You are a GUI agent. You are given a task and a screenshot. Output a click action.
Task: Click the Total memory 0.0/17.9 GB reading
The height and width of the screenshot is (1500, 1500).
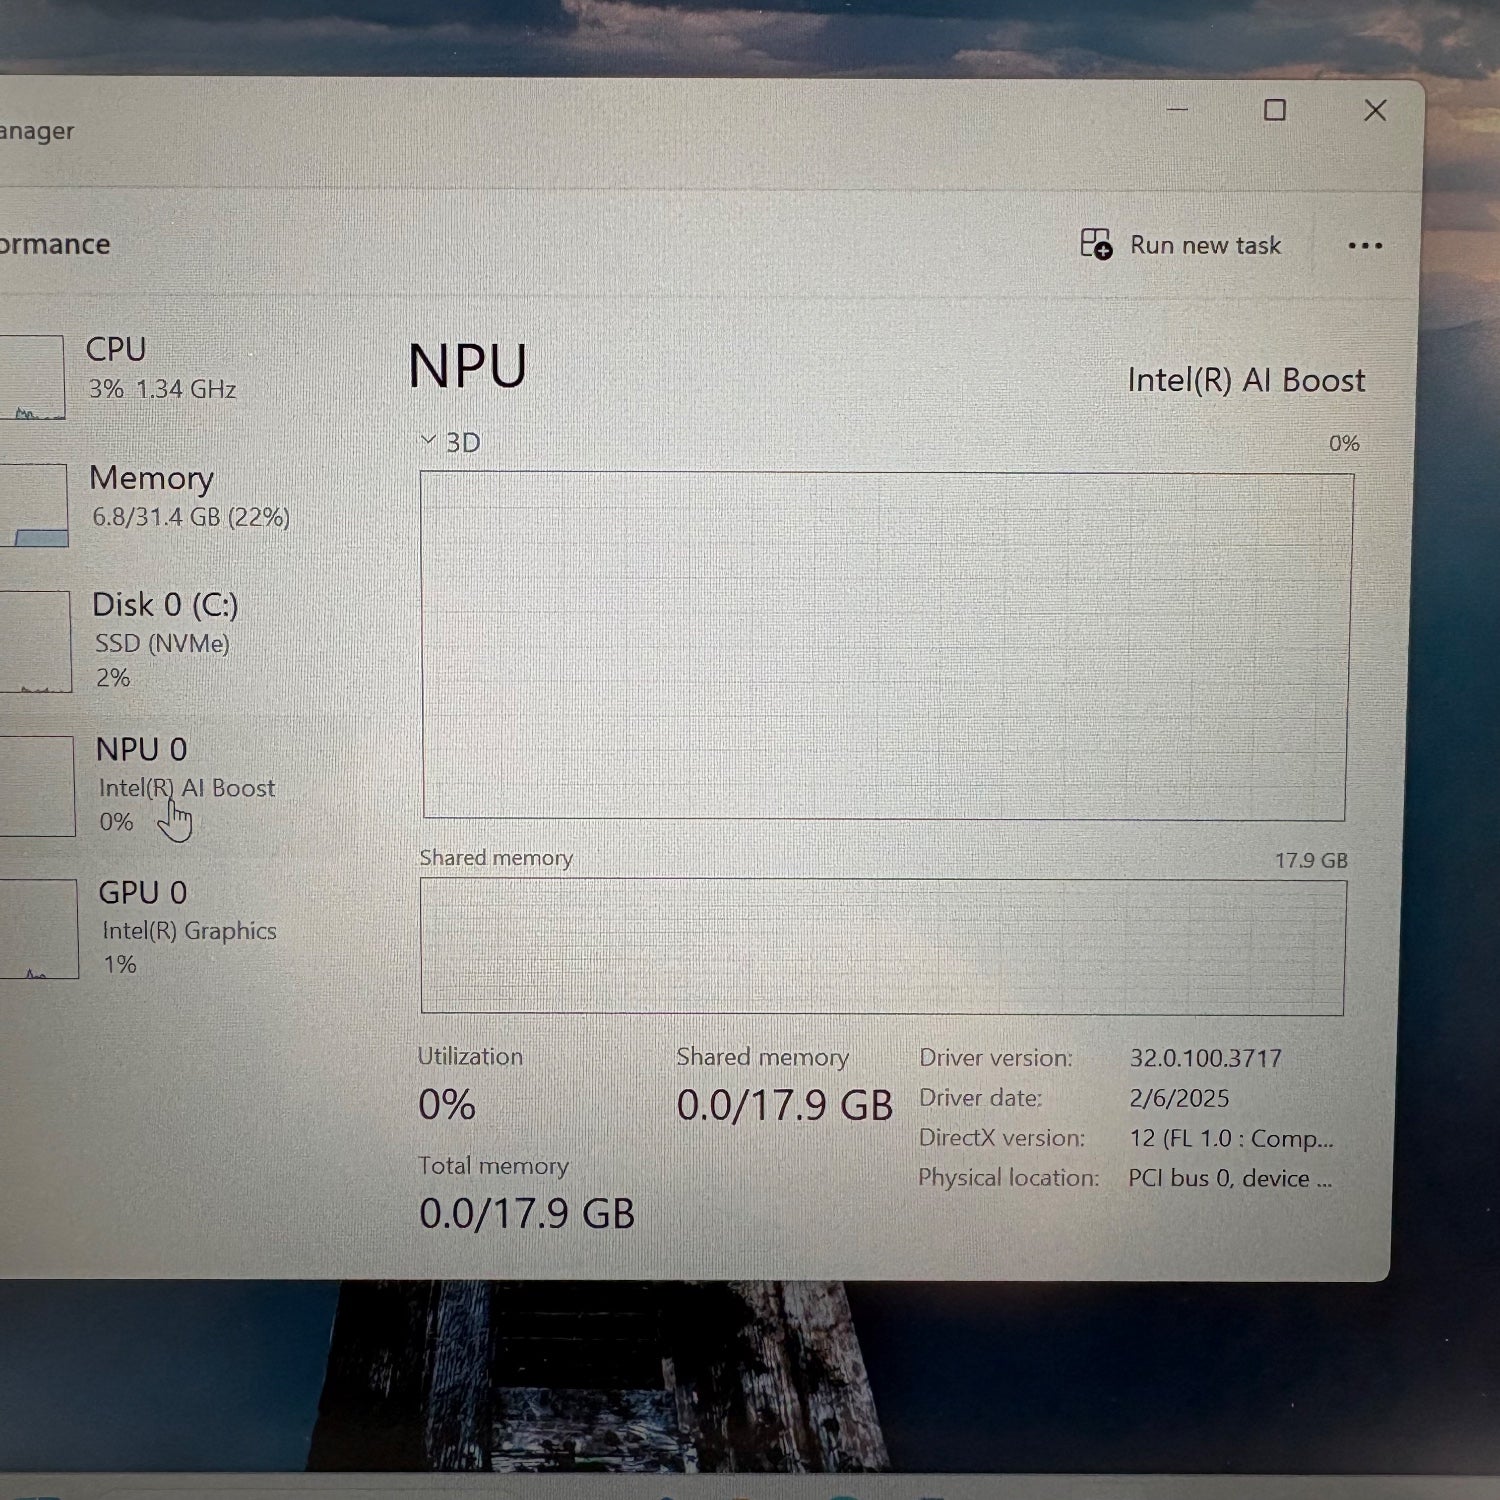point(526,1214)
